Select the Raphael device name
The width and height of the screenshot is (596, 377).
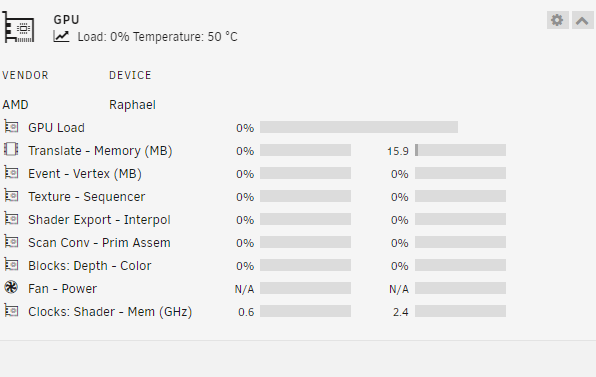coord(132,105)
